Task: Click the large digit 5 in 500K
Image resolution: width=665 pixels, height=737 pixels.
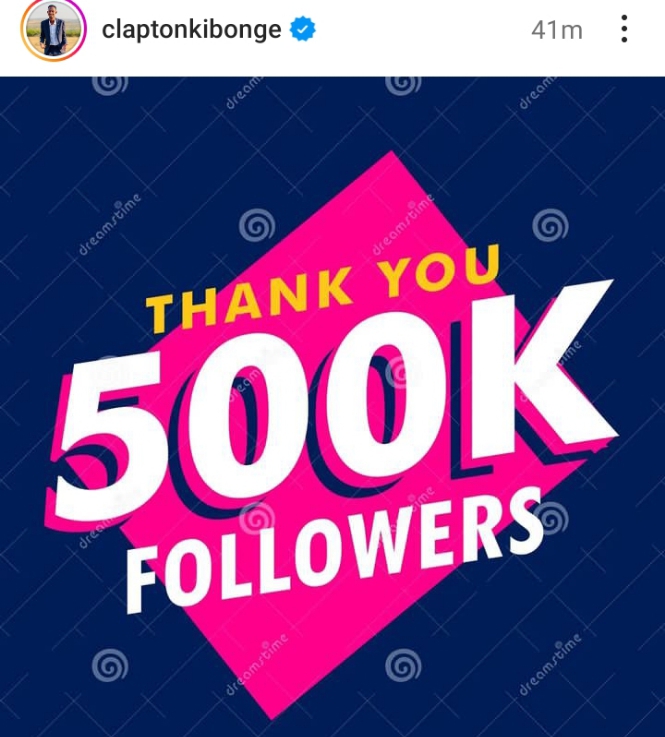Action: pyautogui.click(x=114, y=437)
